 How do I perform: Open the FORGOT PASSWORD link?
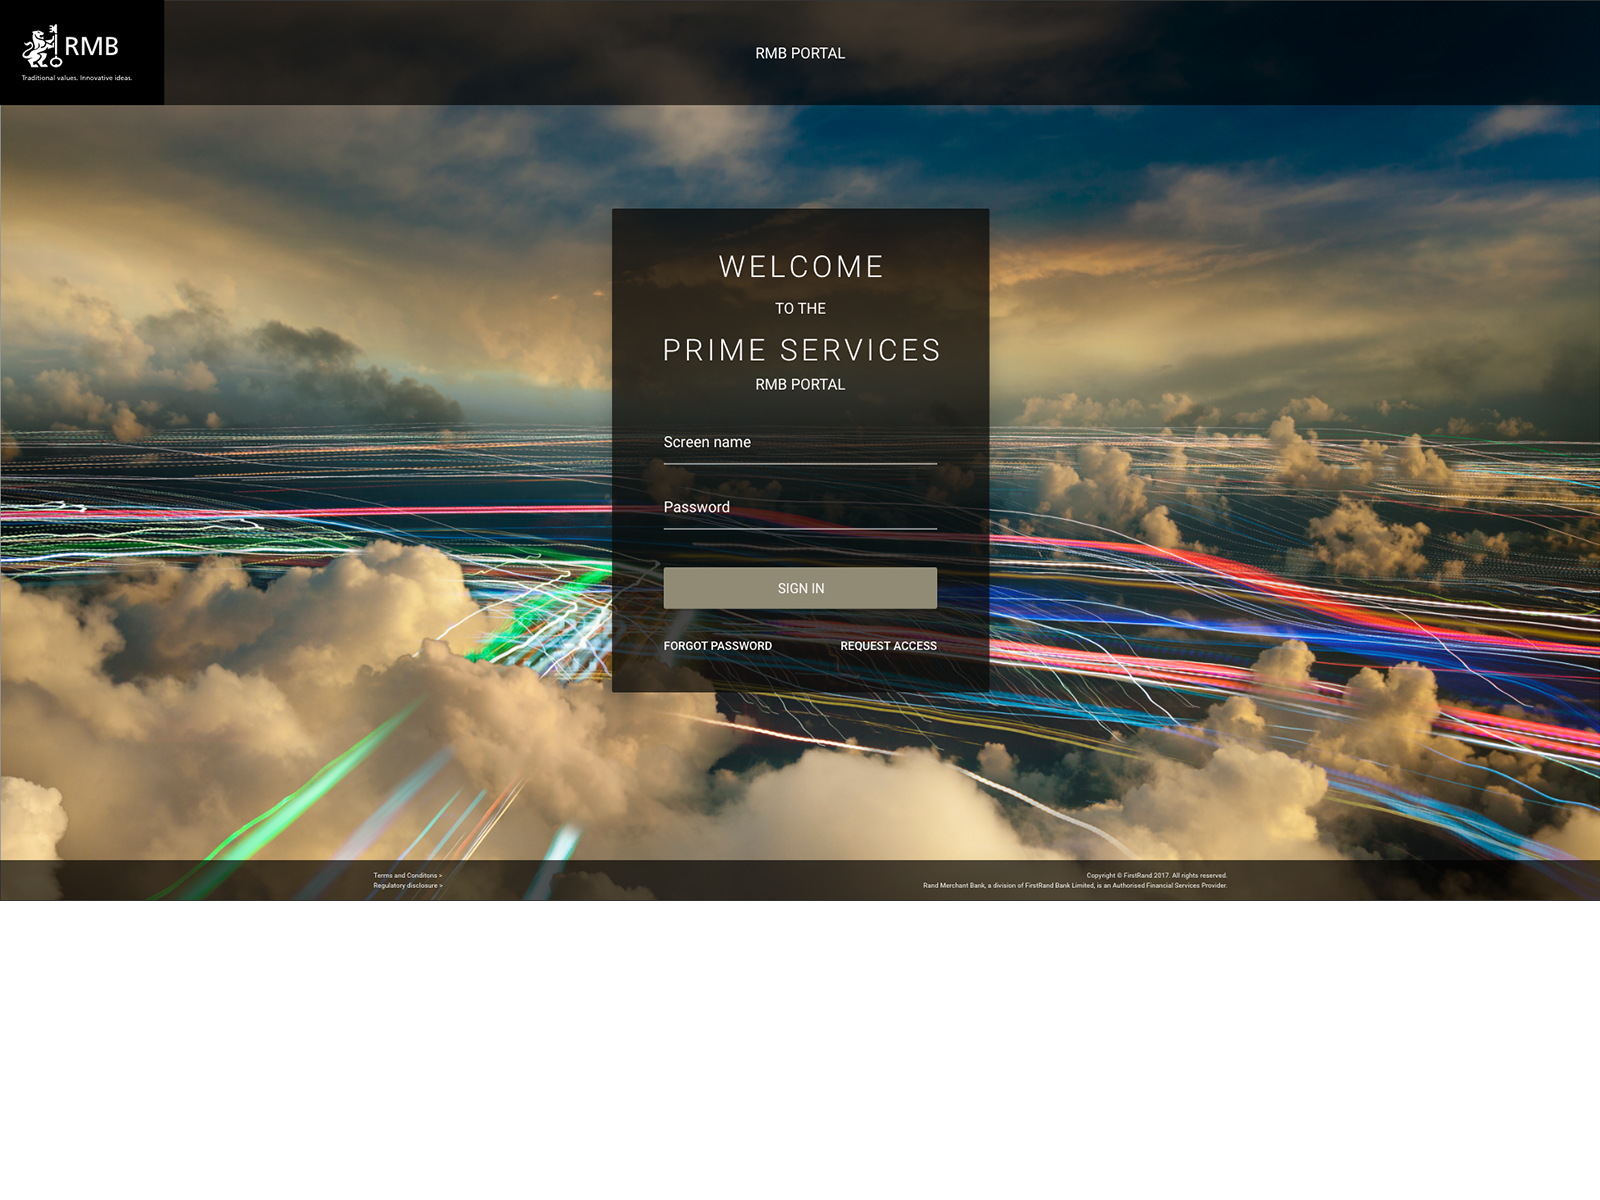[718, 646]
